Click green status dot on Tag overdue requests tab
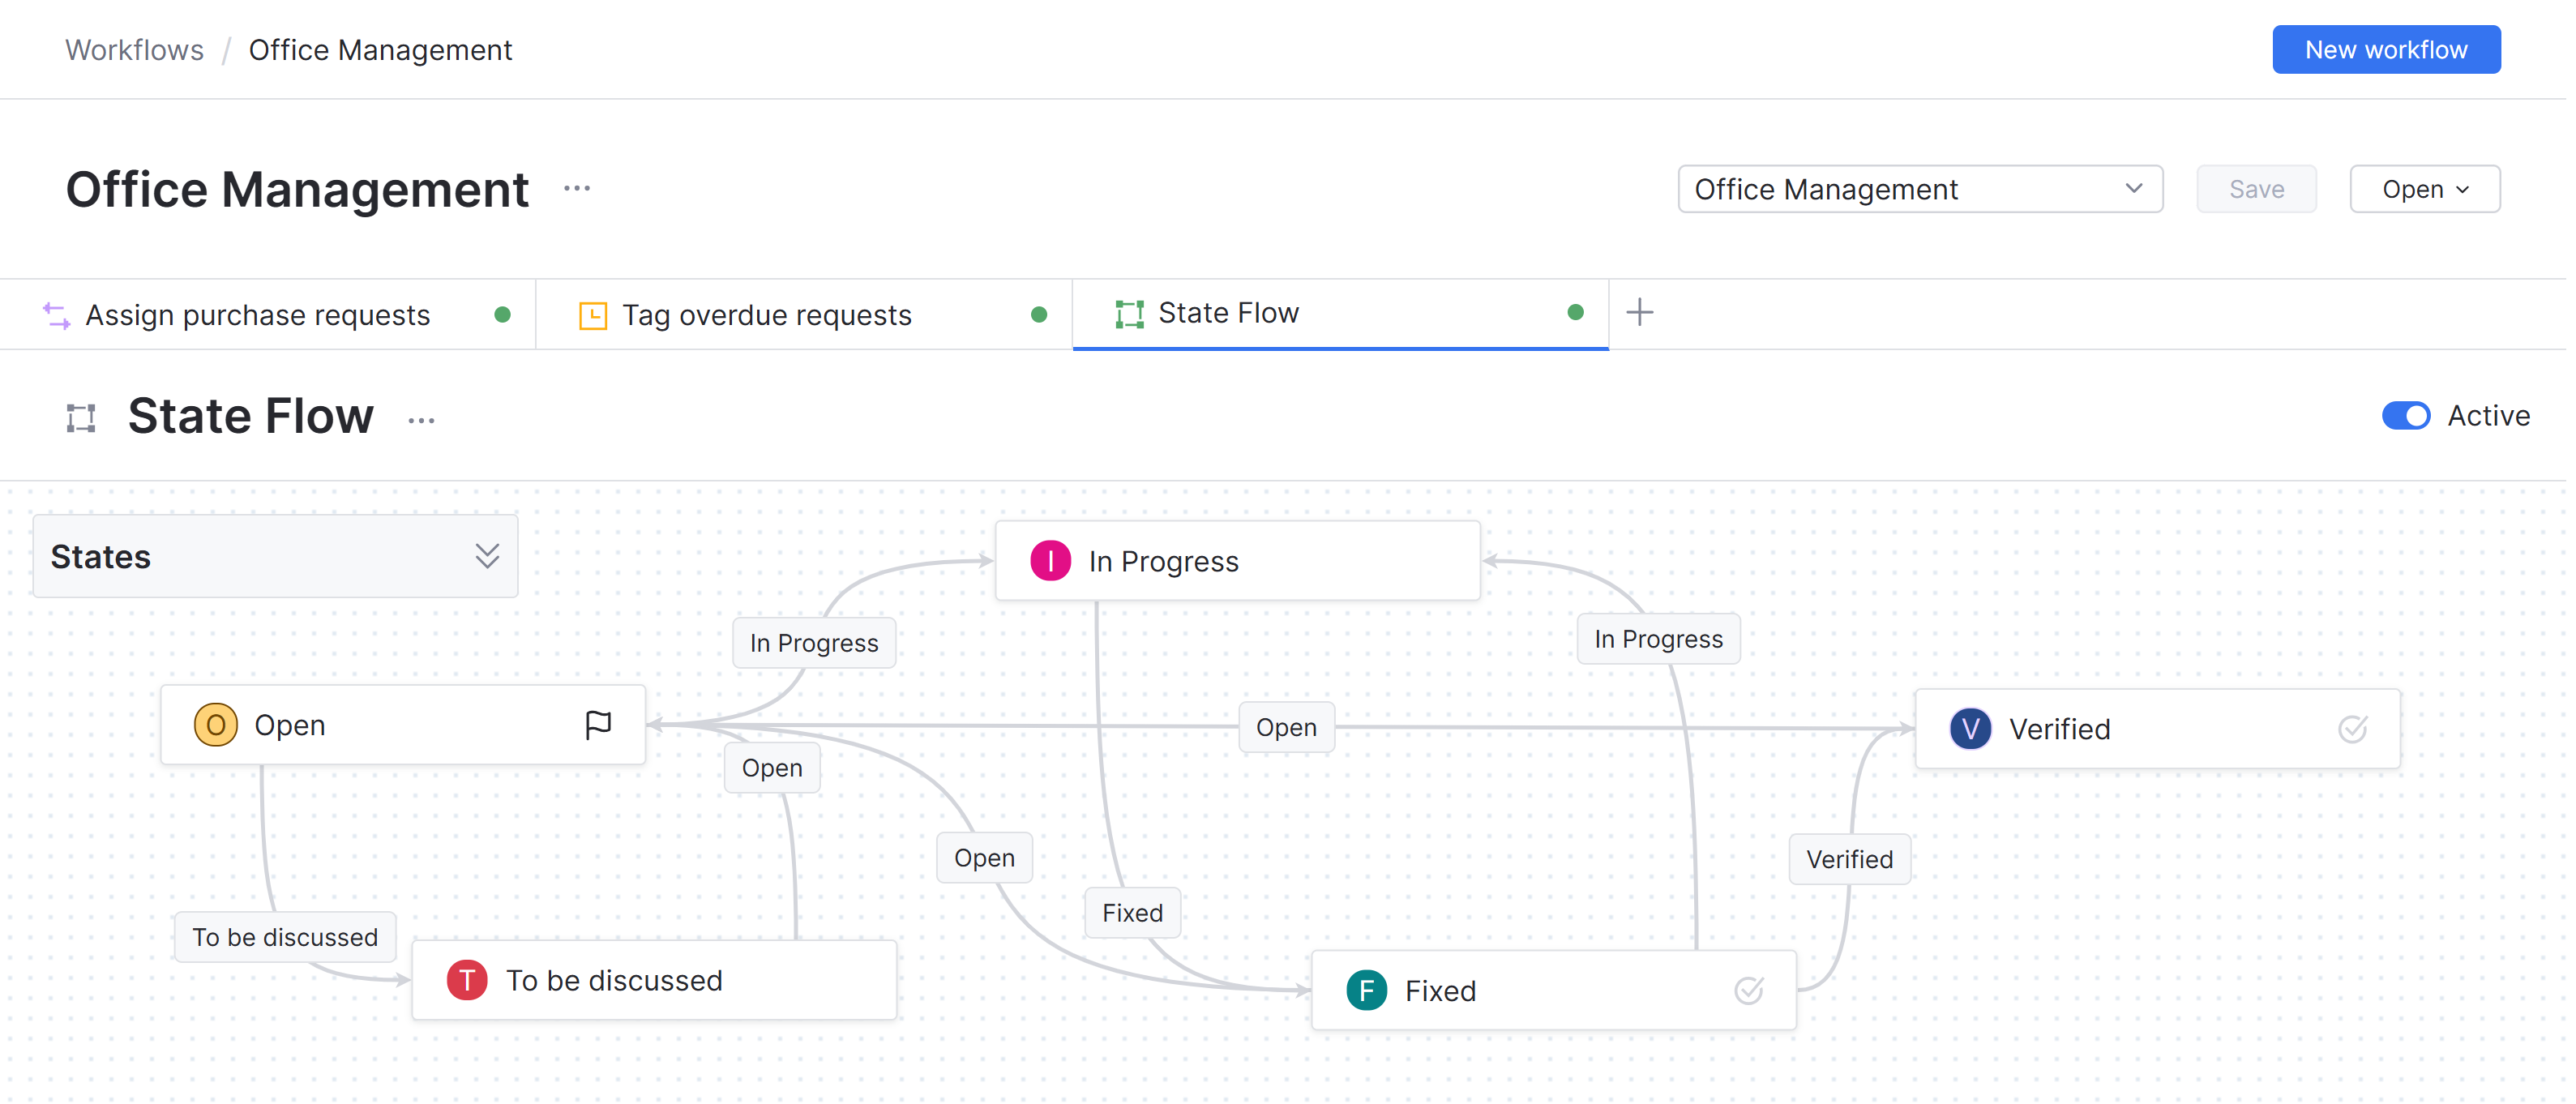 1039,315
